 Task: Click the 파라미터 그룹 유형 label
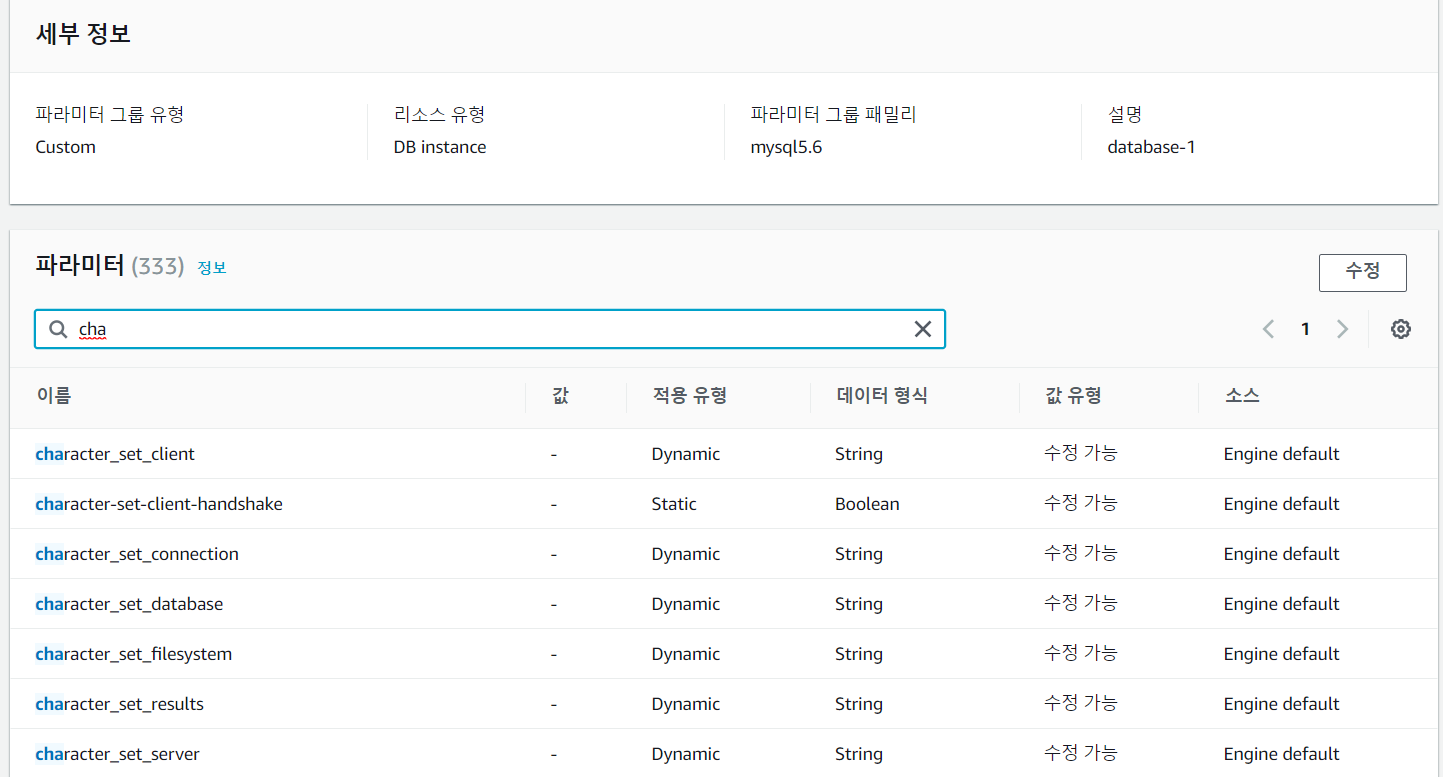click(110, 114)
